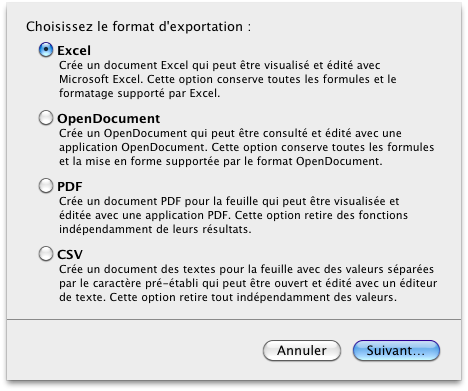The width and height of the screenshot is (468, 391).
Task: Click the PDF format description paragraph
Action: [233, 215]
